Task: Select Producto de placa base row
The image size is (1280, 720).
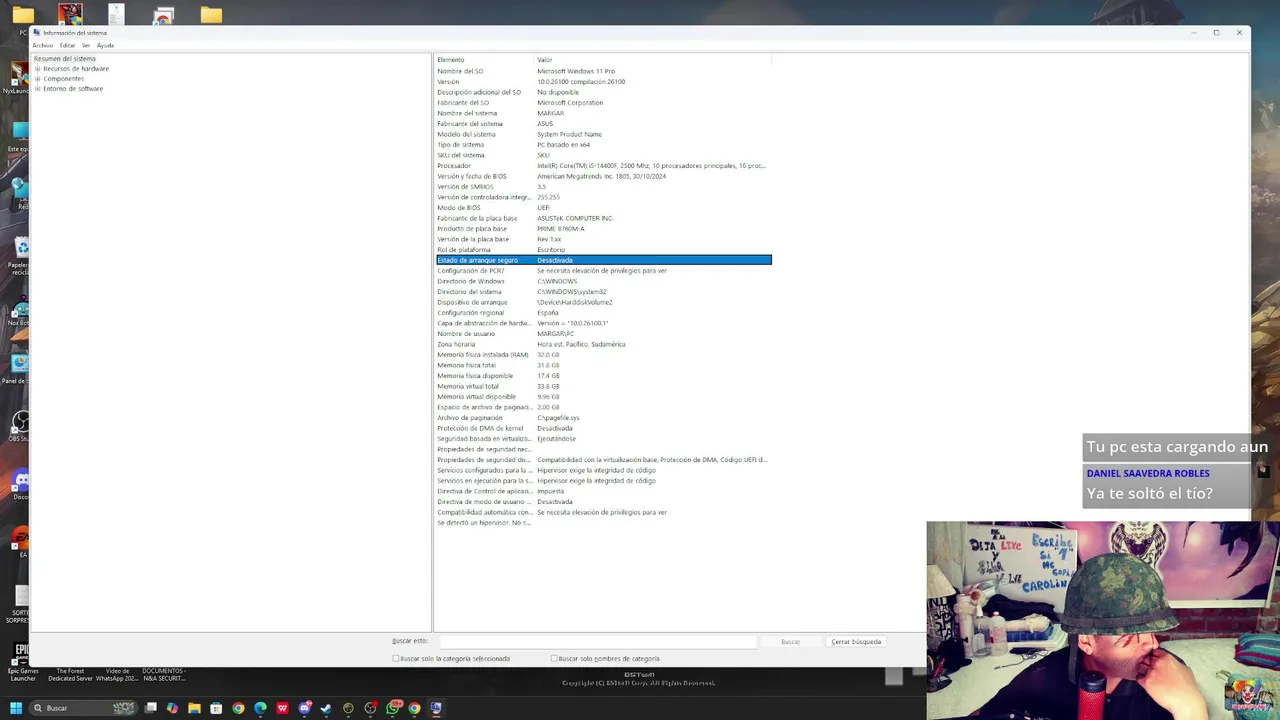Action: point(604,229)
